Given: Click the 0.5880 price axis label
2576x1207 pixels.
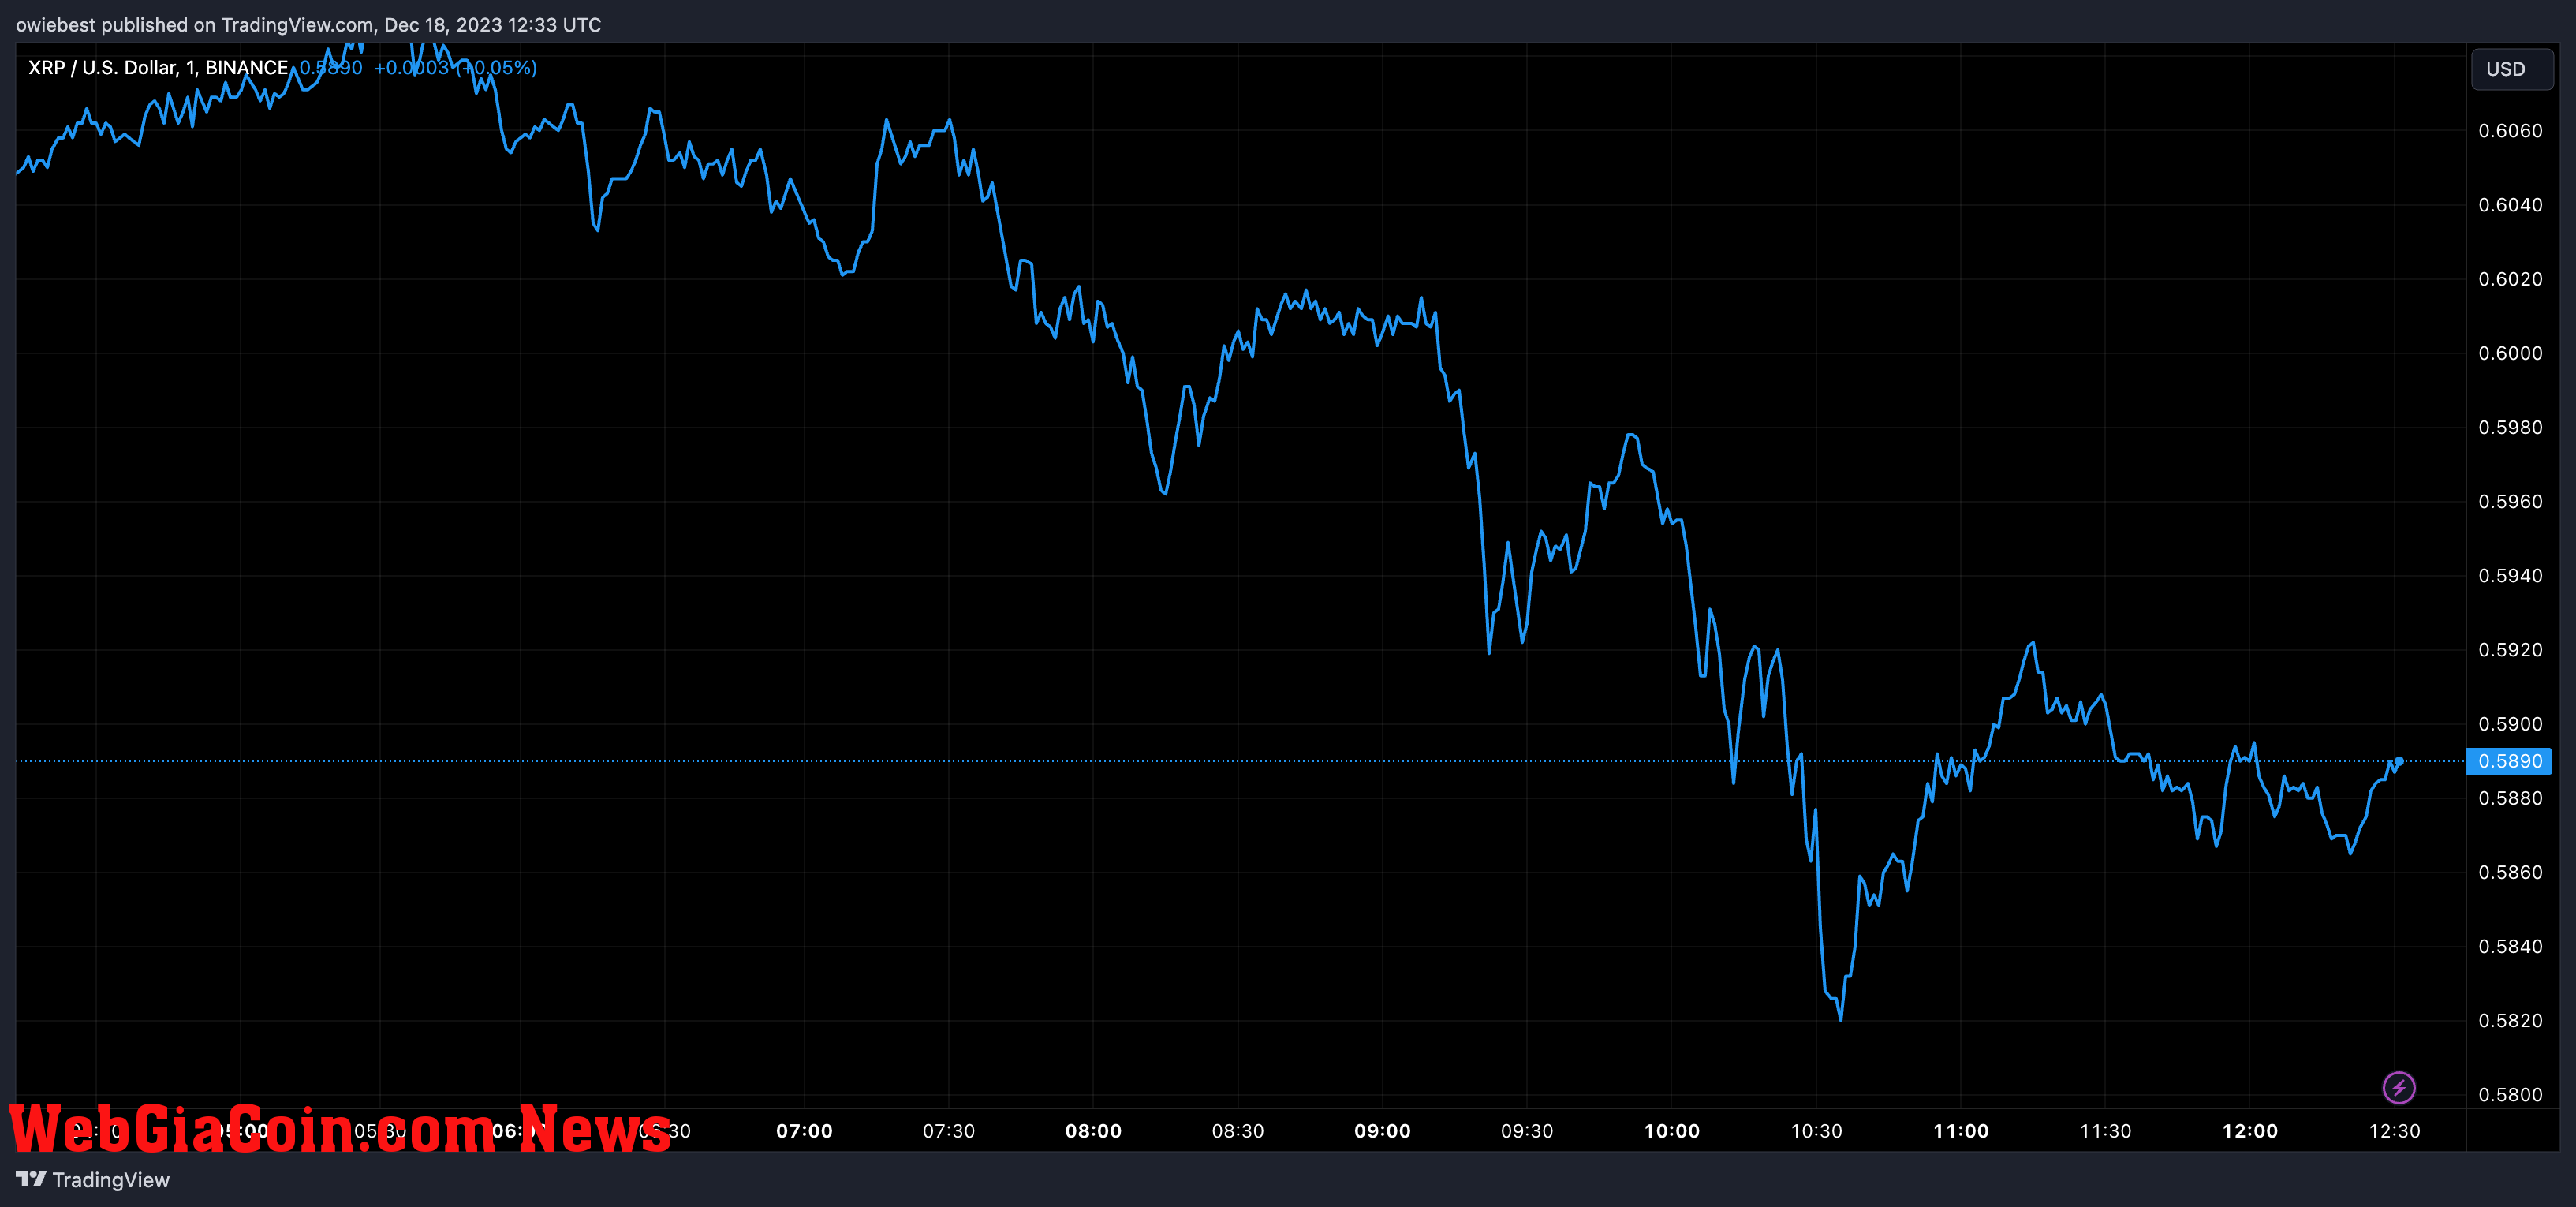Looking at the screenshot, I should point(2510,798).
